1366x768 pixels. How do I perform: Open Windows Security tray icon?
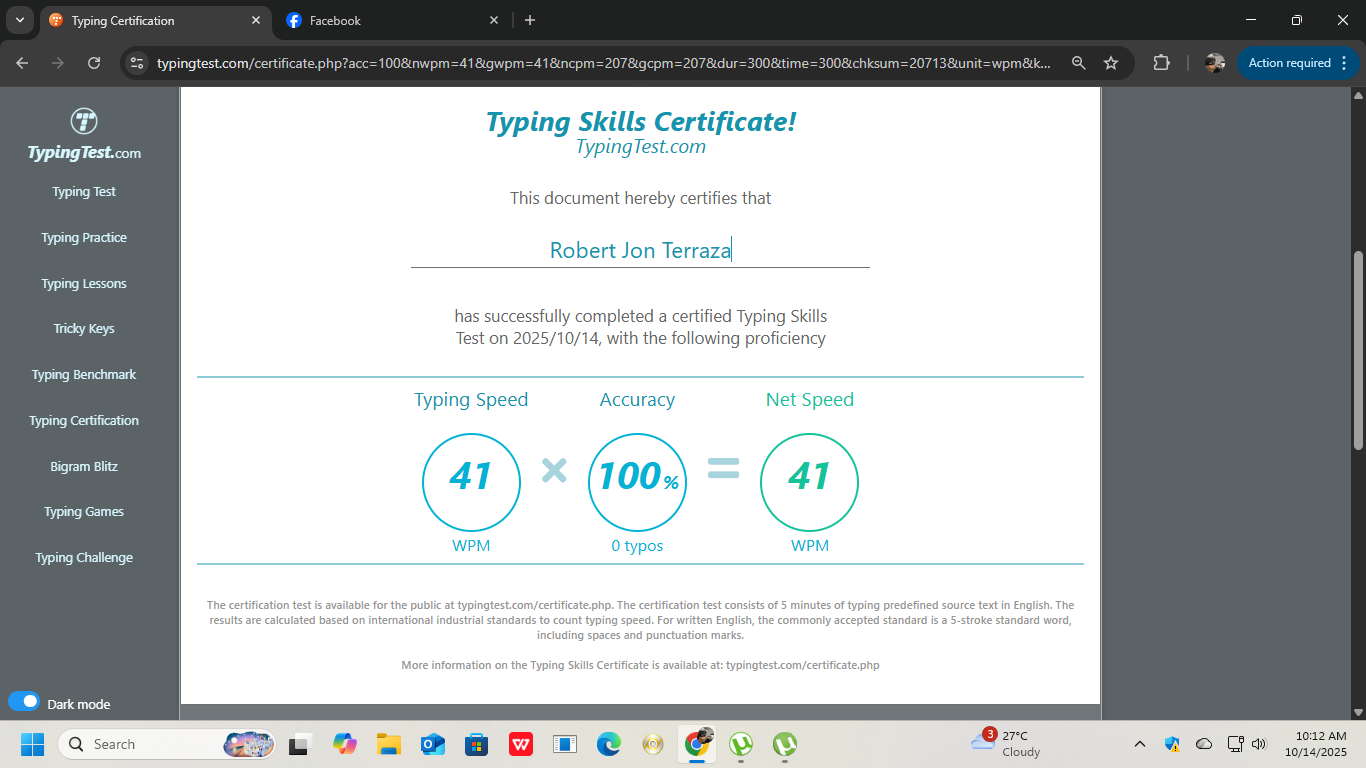[1172, 744]
